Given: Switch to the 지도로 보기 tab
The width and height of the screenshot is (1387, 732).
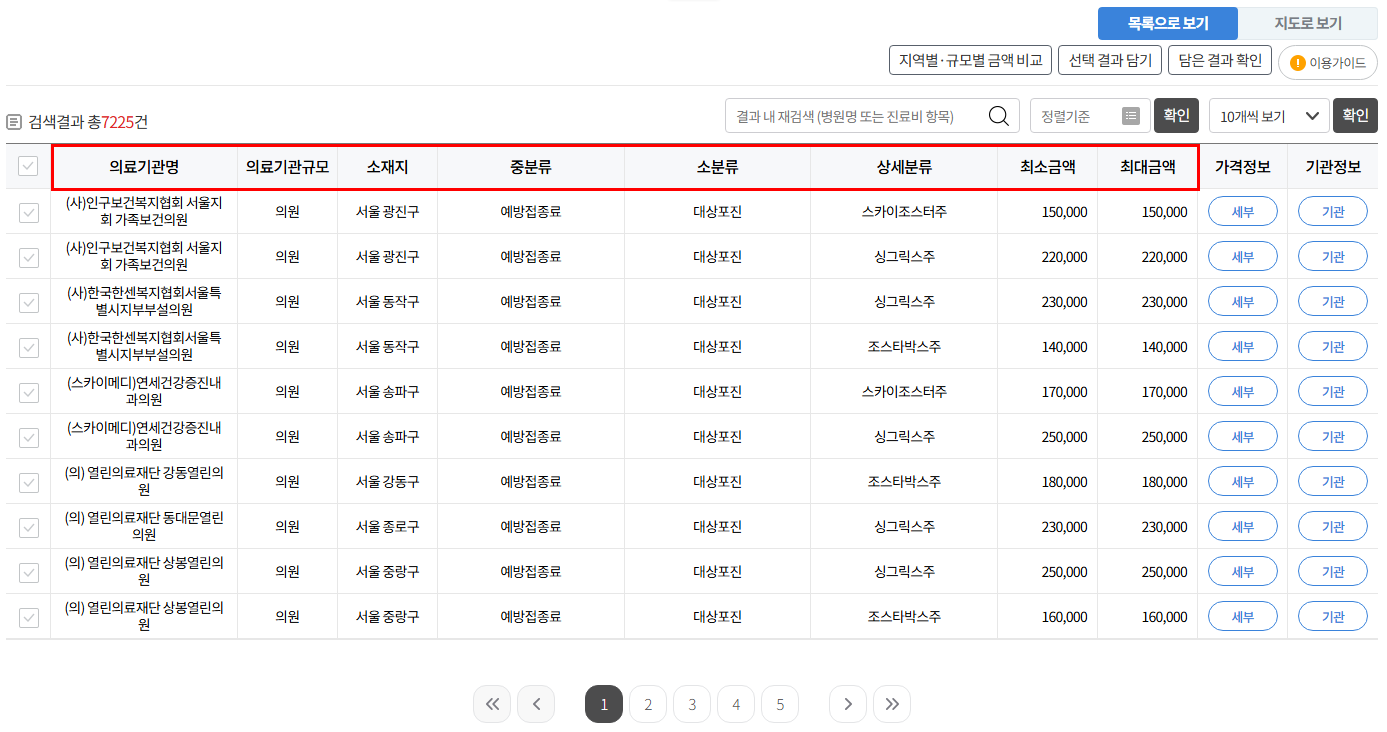Looking at the screenshot, I should click(1308, 23).
